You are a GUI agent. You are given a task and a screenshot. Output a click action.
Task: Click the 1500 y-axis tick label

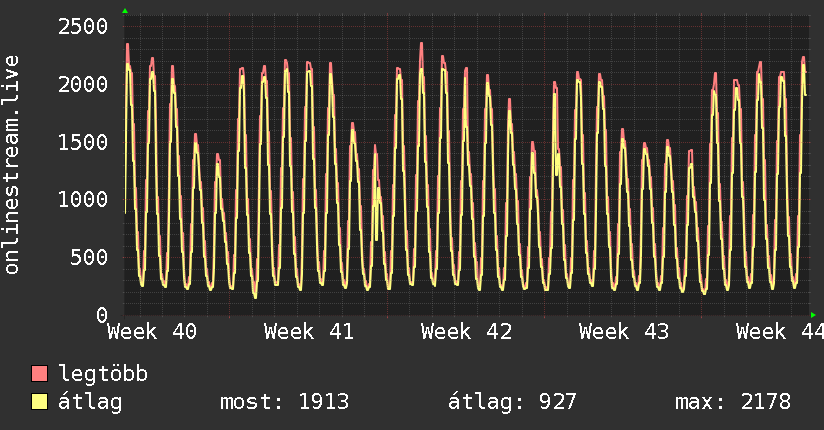tap(83, 142)
